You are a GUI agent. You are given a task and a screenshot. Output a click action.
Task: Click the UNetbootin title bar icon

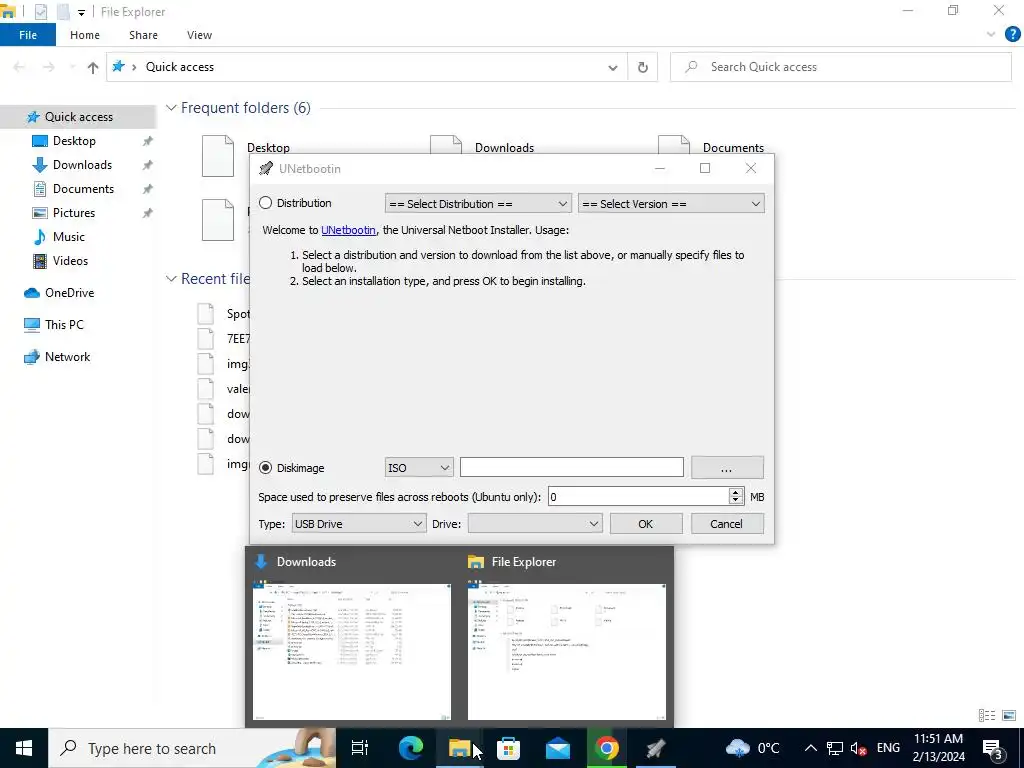[266, 168]
